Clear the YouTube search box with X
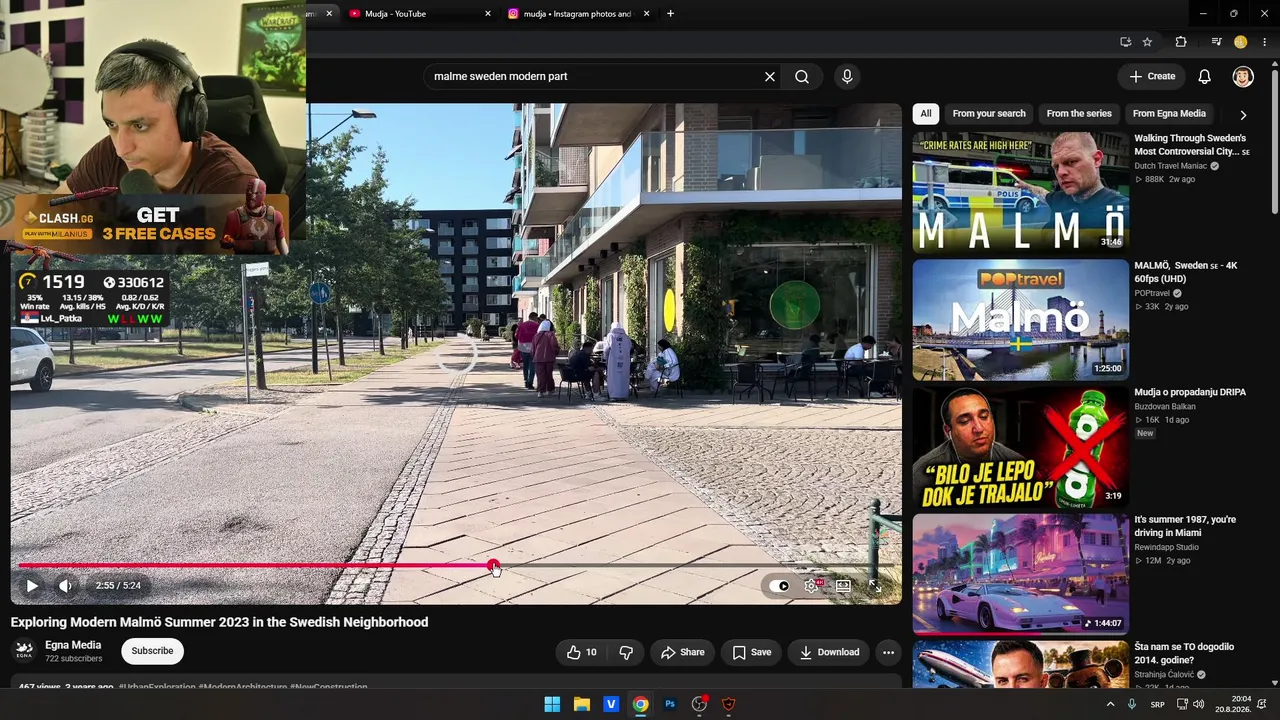 coord(770,76)
